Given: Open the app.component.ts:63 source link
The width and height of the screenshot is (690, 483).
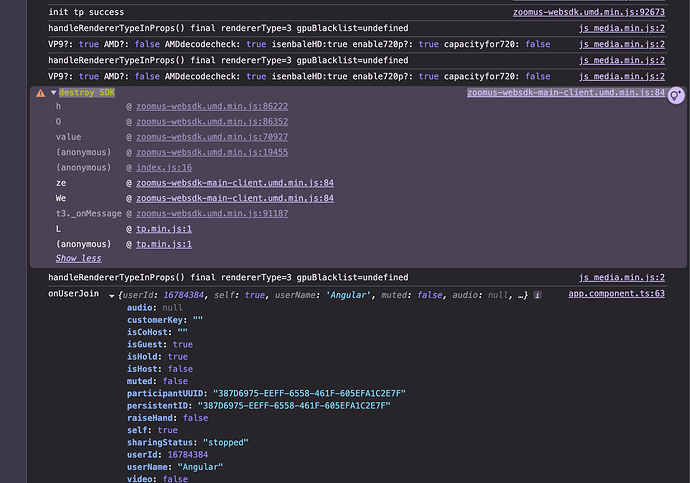Looking at the screenshot, I should (617, 293).
